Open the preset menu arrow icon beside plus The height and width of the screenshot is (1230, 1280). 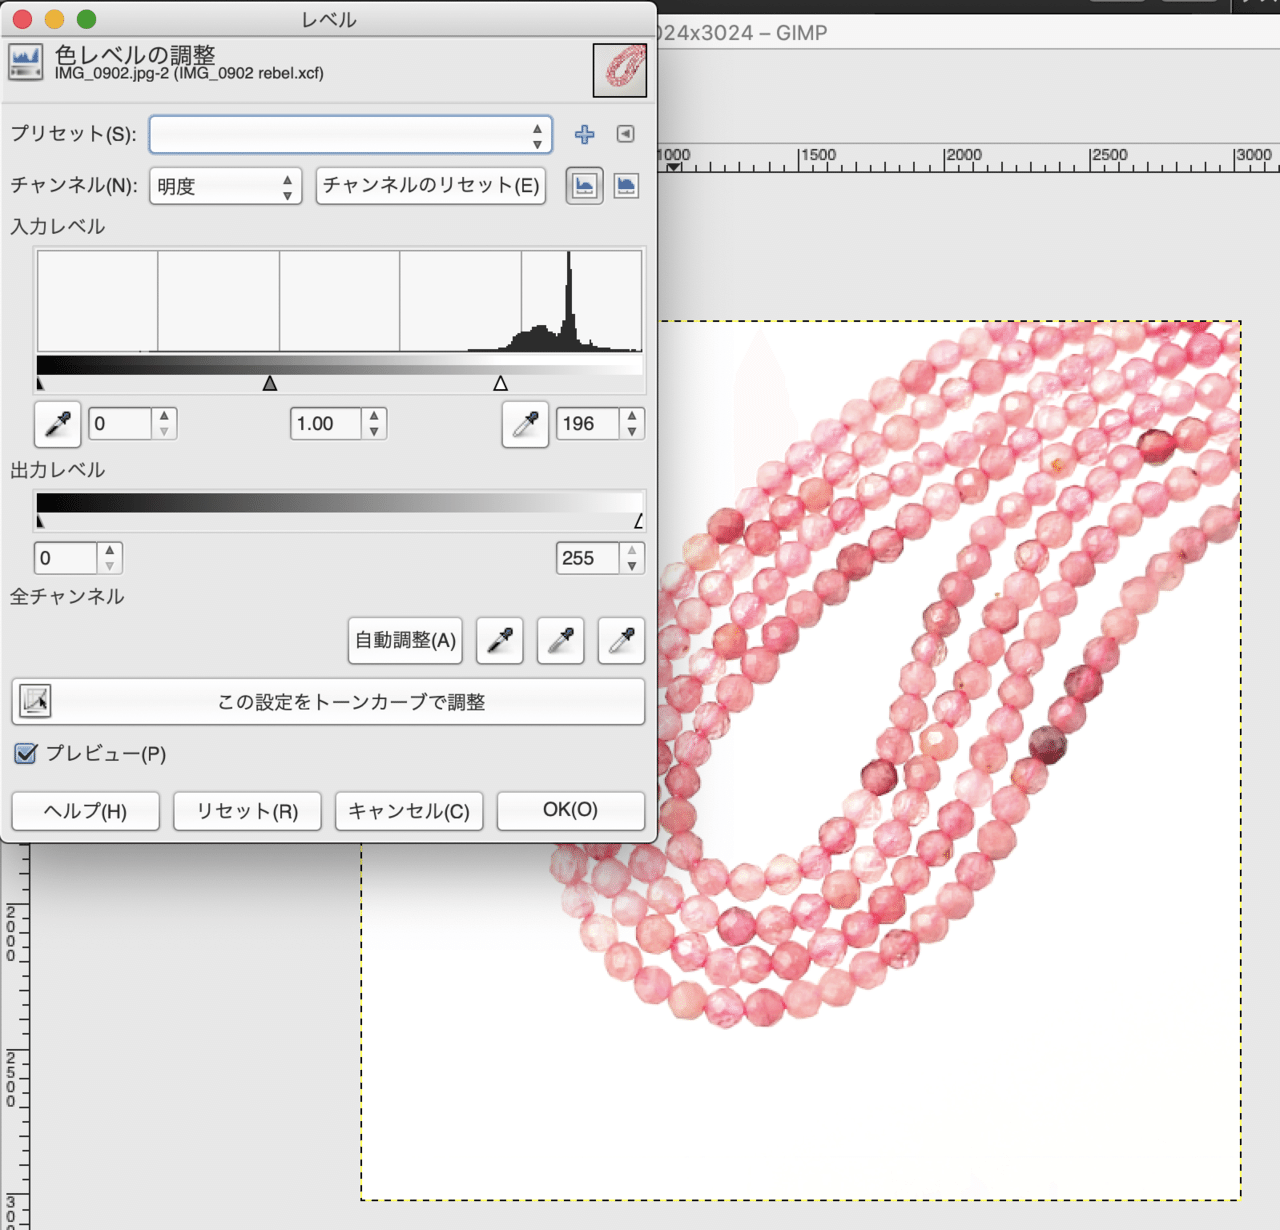pos(626,134)
